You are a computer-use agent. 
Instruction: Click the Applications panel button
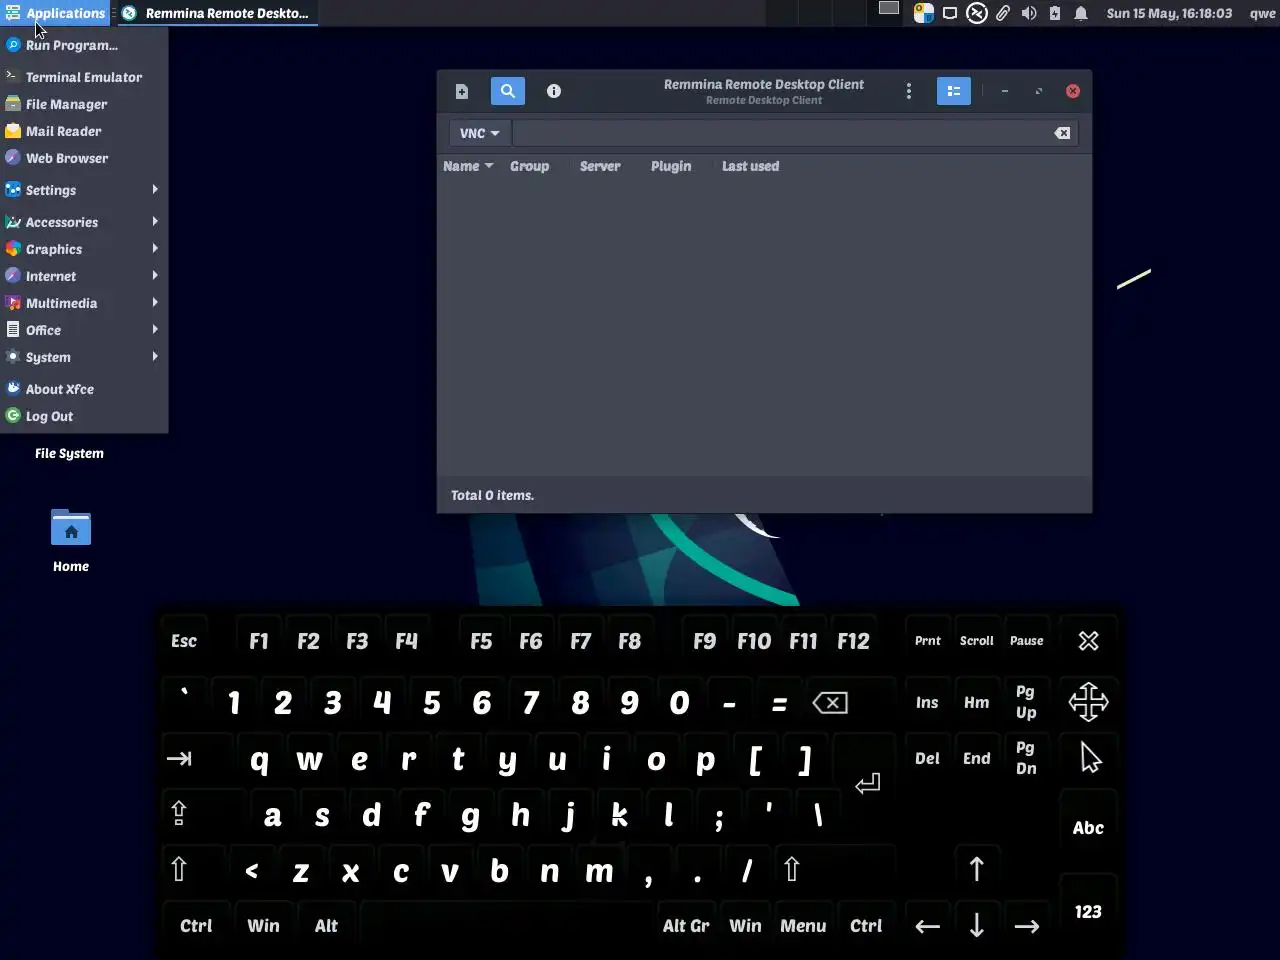55,13
